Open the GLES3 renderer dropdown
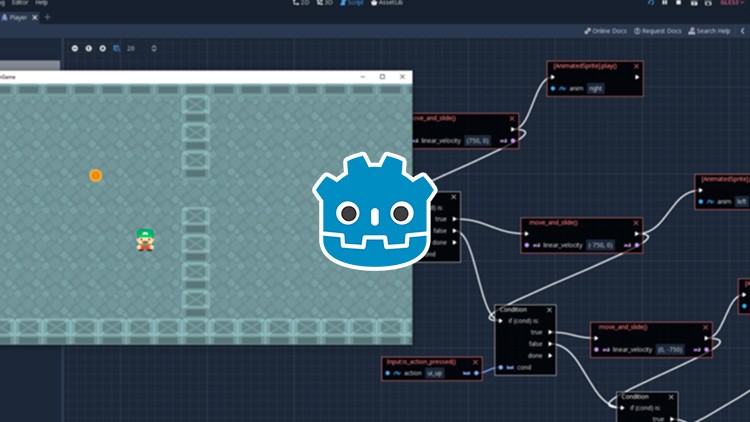The image size is (750, 422). pos(732,3)
